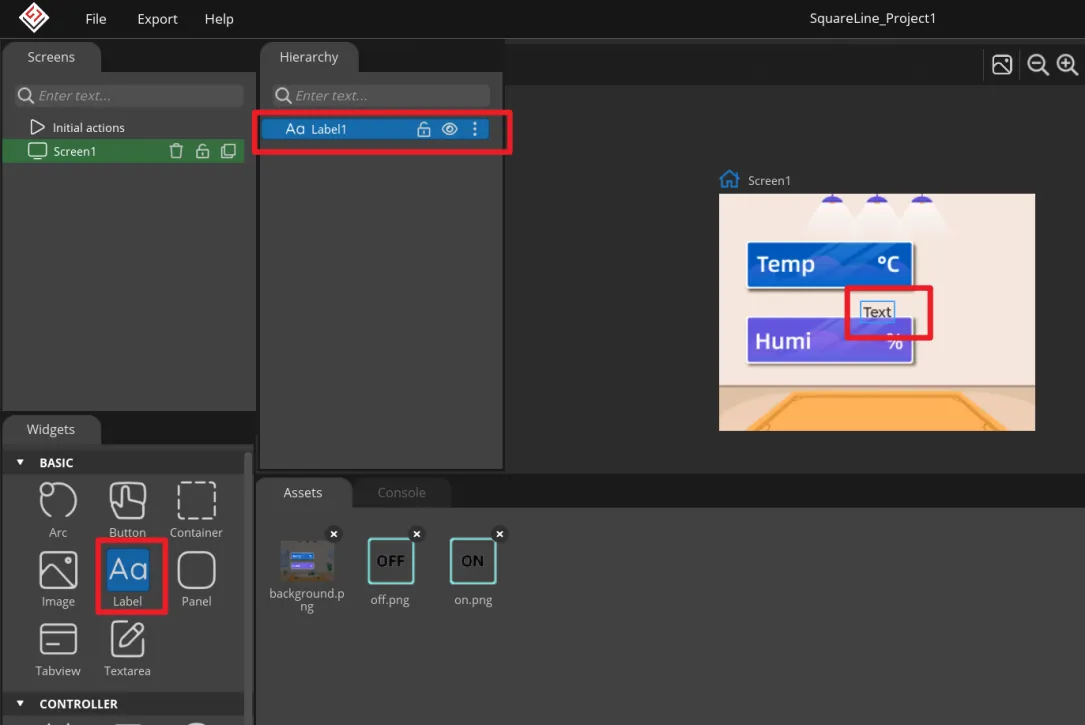Choose the Container widget

click(196, 501)
